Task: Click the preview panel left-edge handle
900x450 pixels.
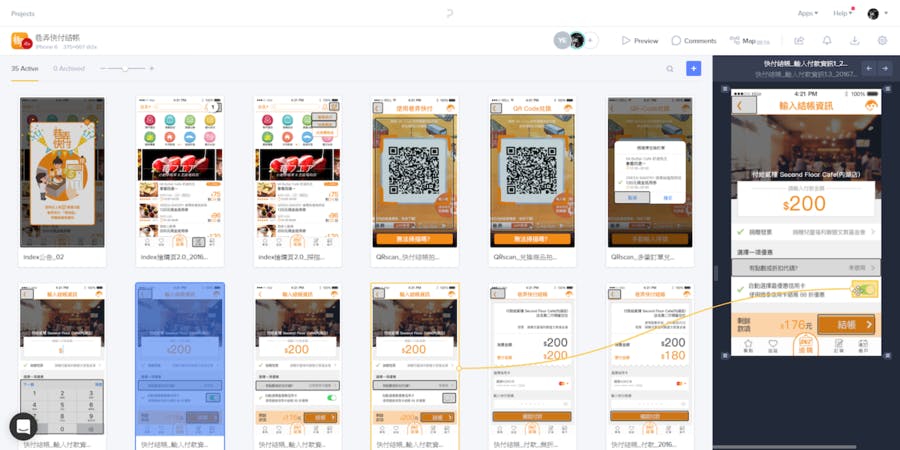Action: click(x=715, y=273)
